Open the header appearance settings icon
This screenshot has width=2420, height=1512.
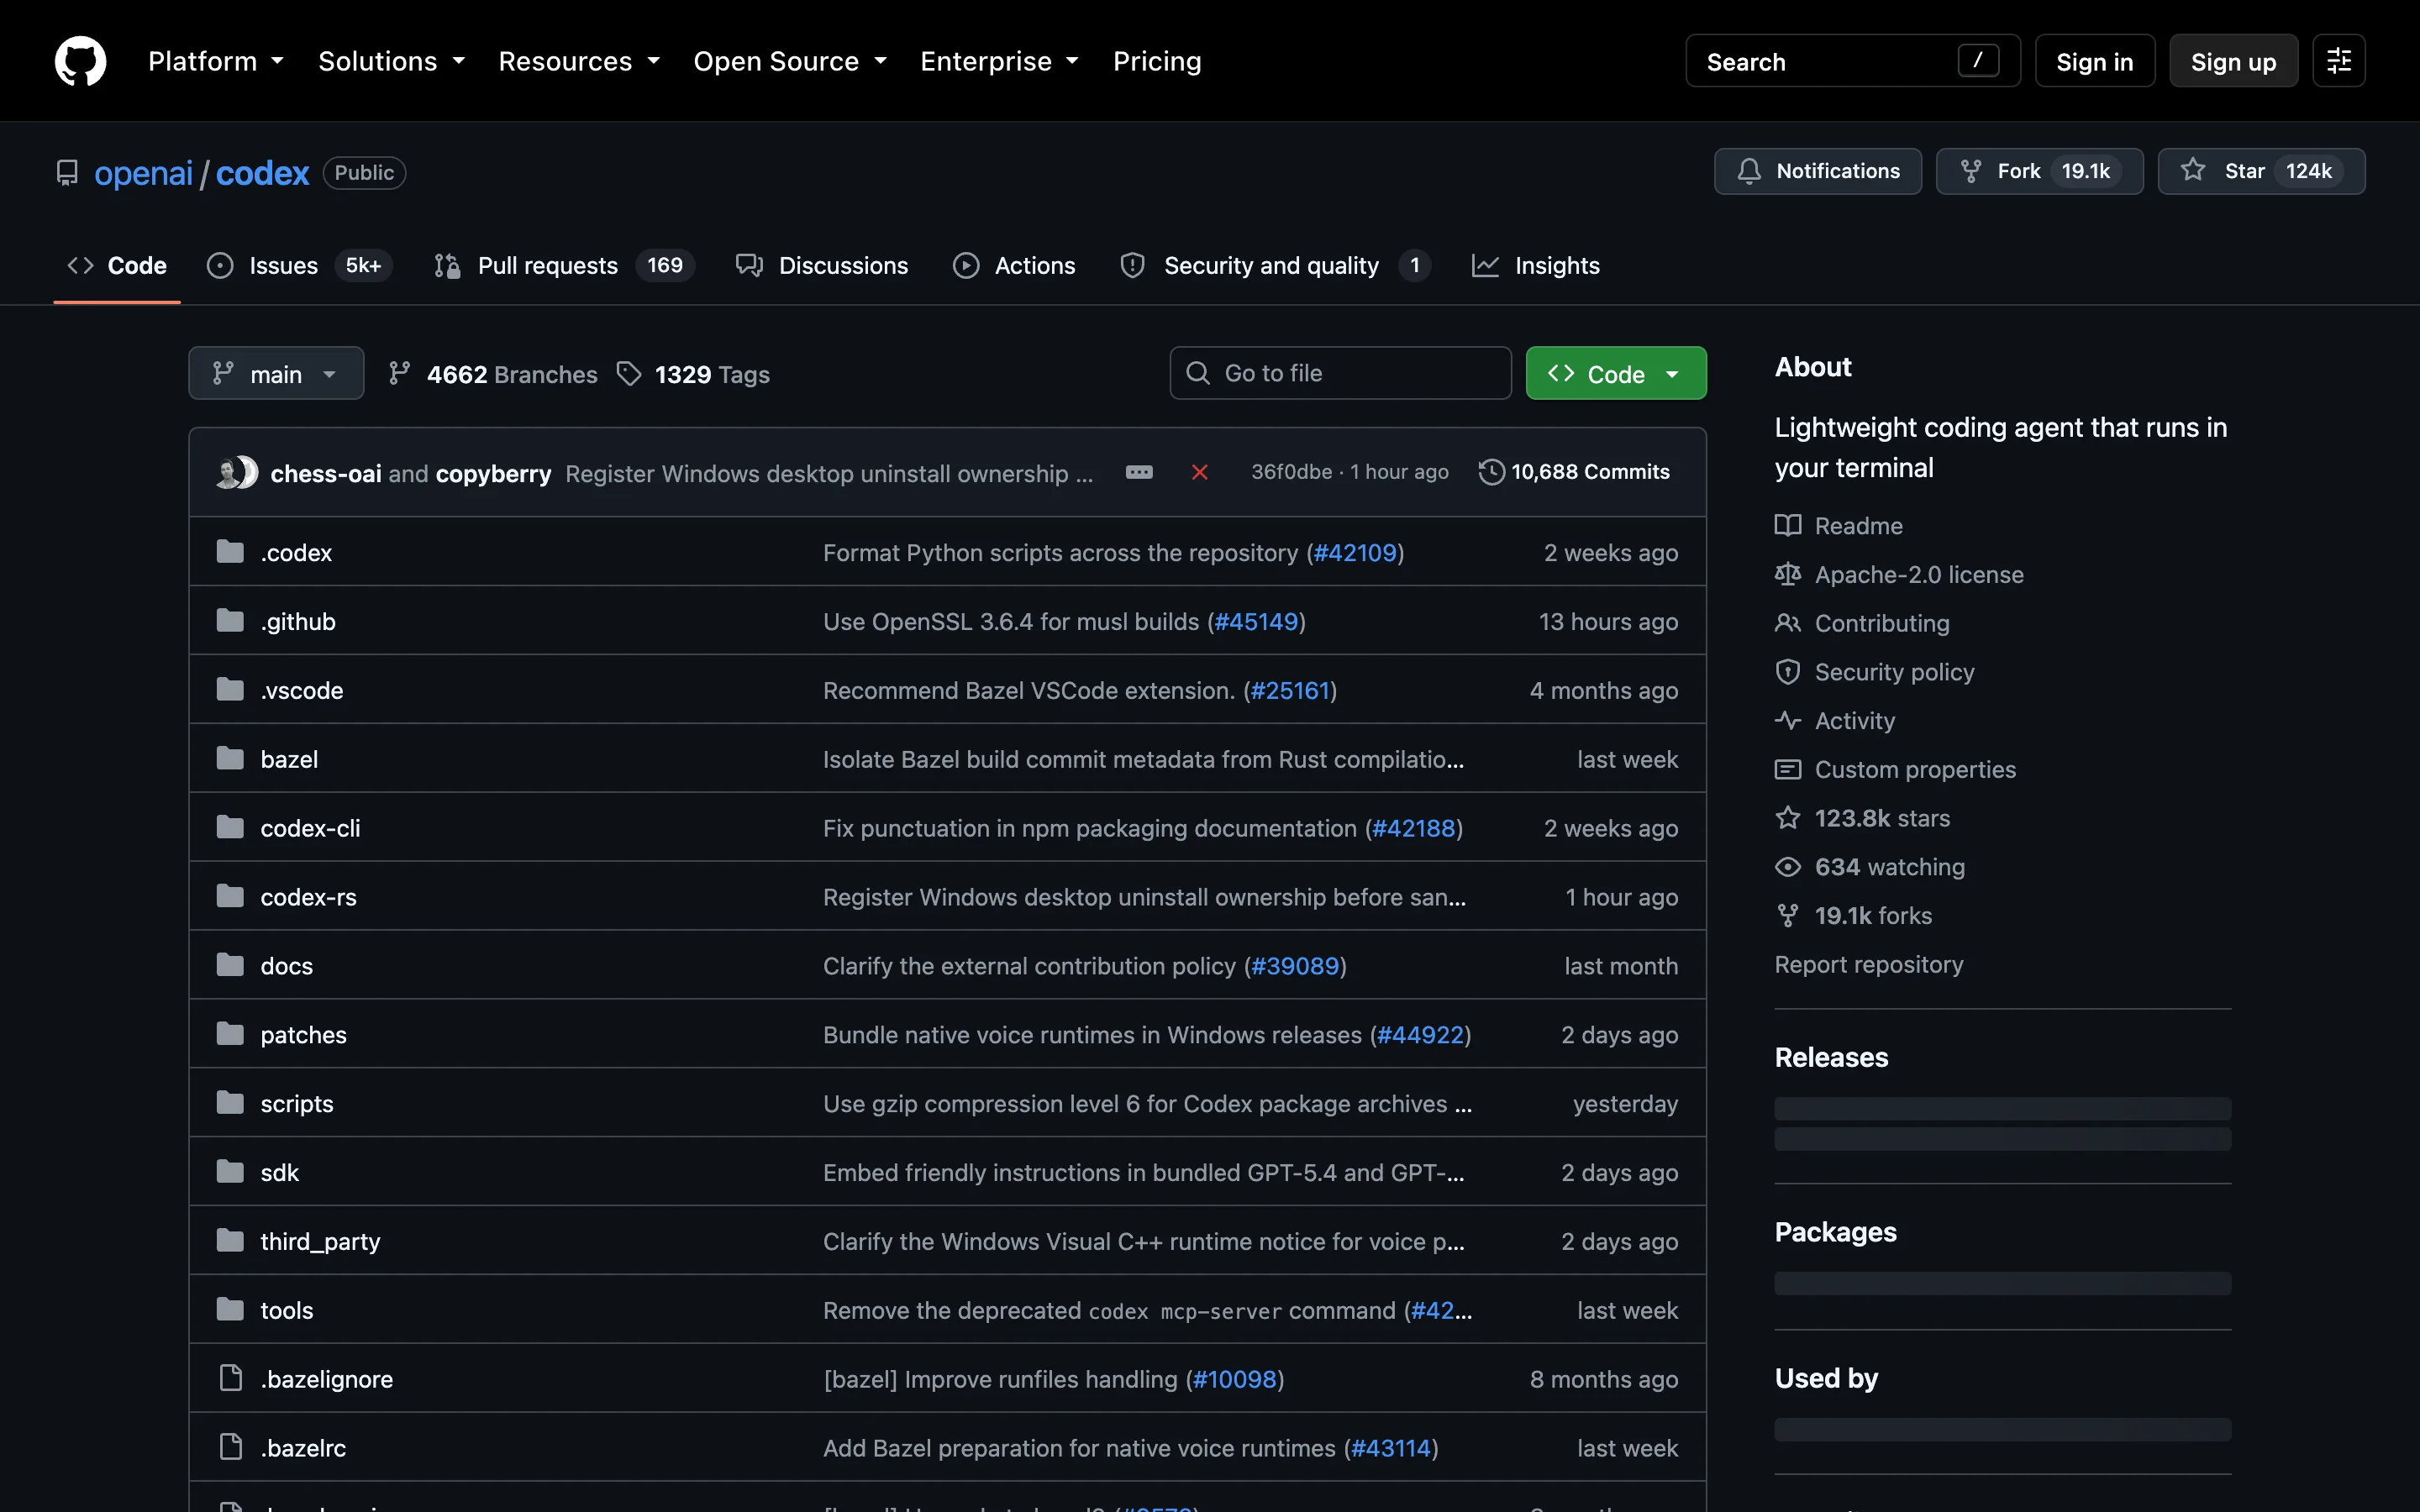2338,61
